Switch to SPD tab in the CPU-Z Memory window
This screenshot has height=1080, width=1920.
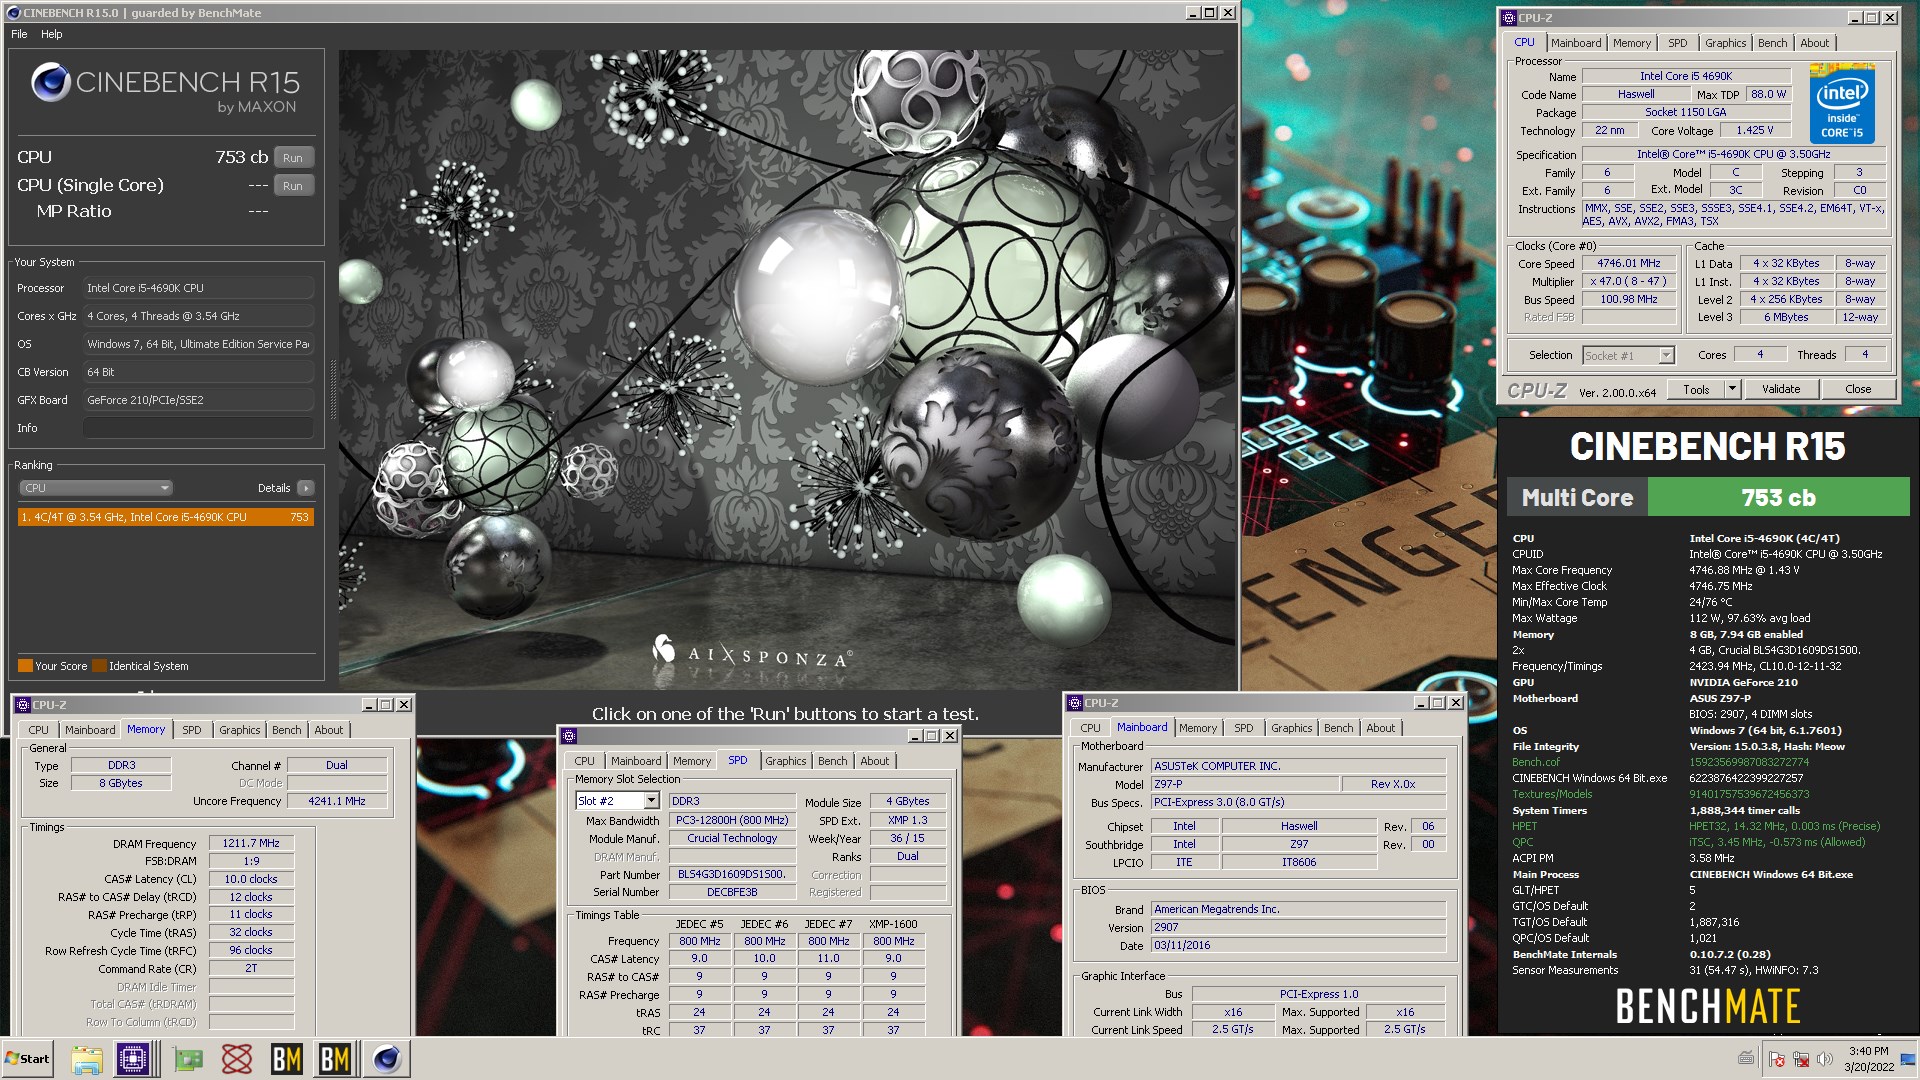(x=191, y=730)
